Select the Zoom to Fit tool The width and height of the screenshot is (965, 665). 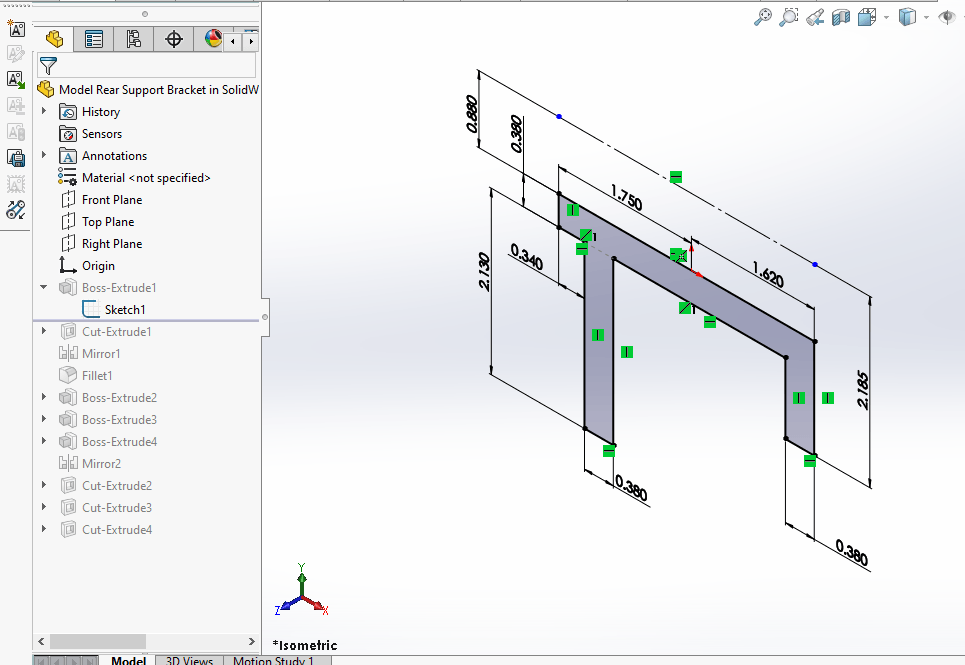click(762, 17)
